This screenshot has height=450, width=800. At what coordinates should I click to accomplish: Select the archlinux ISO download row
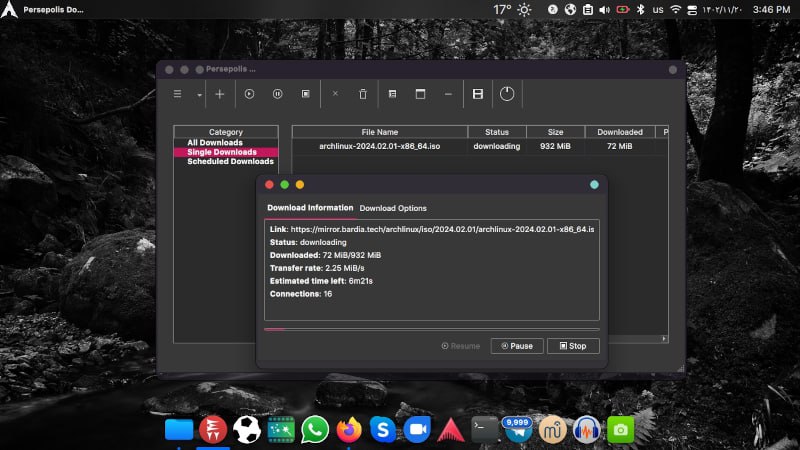click(380, 146)
